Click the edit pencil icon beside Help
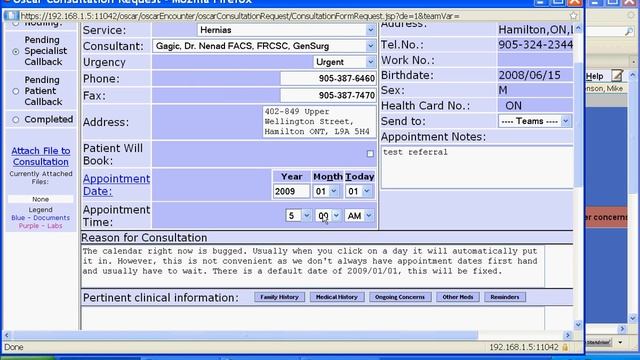The width and height of the screenshot is (640, 360). [617, 76]
